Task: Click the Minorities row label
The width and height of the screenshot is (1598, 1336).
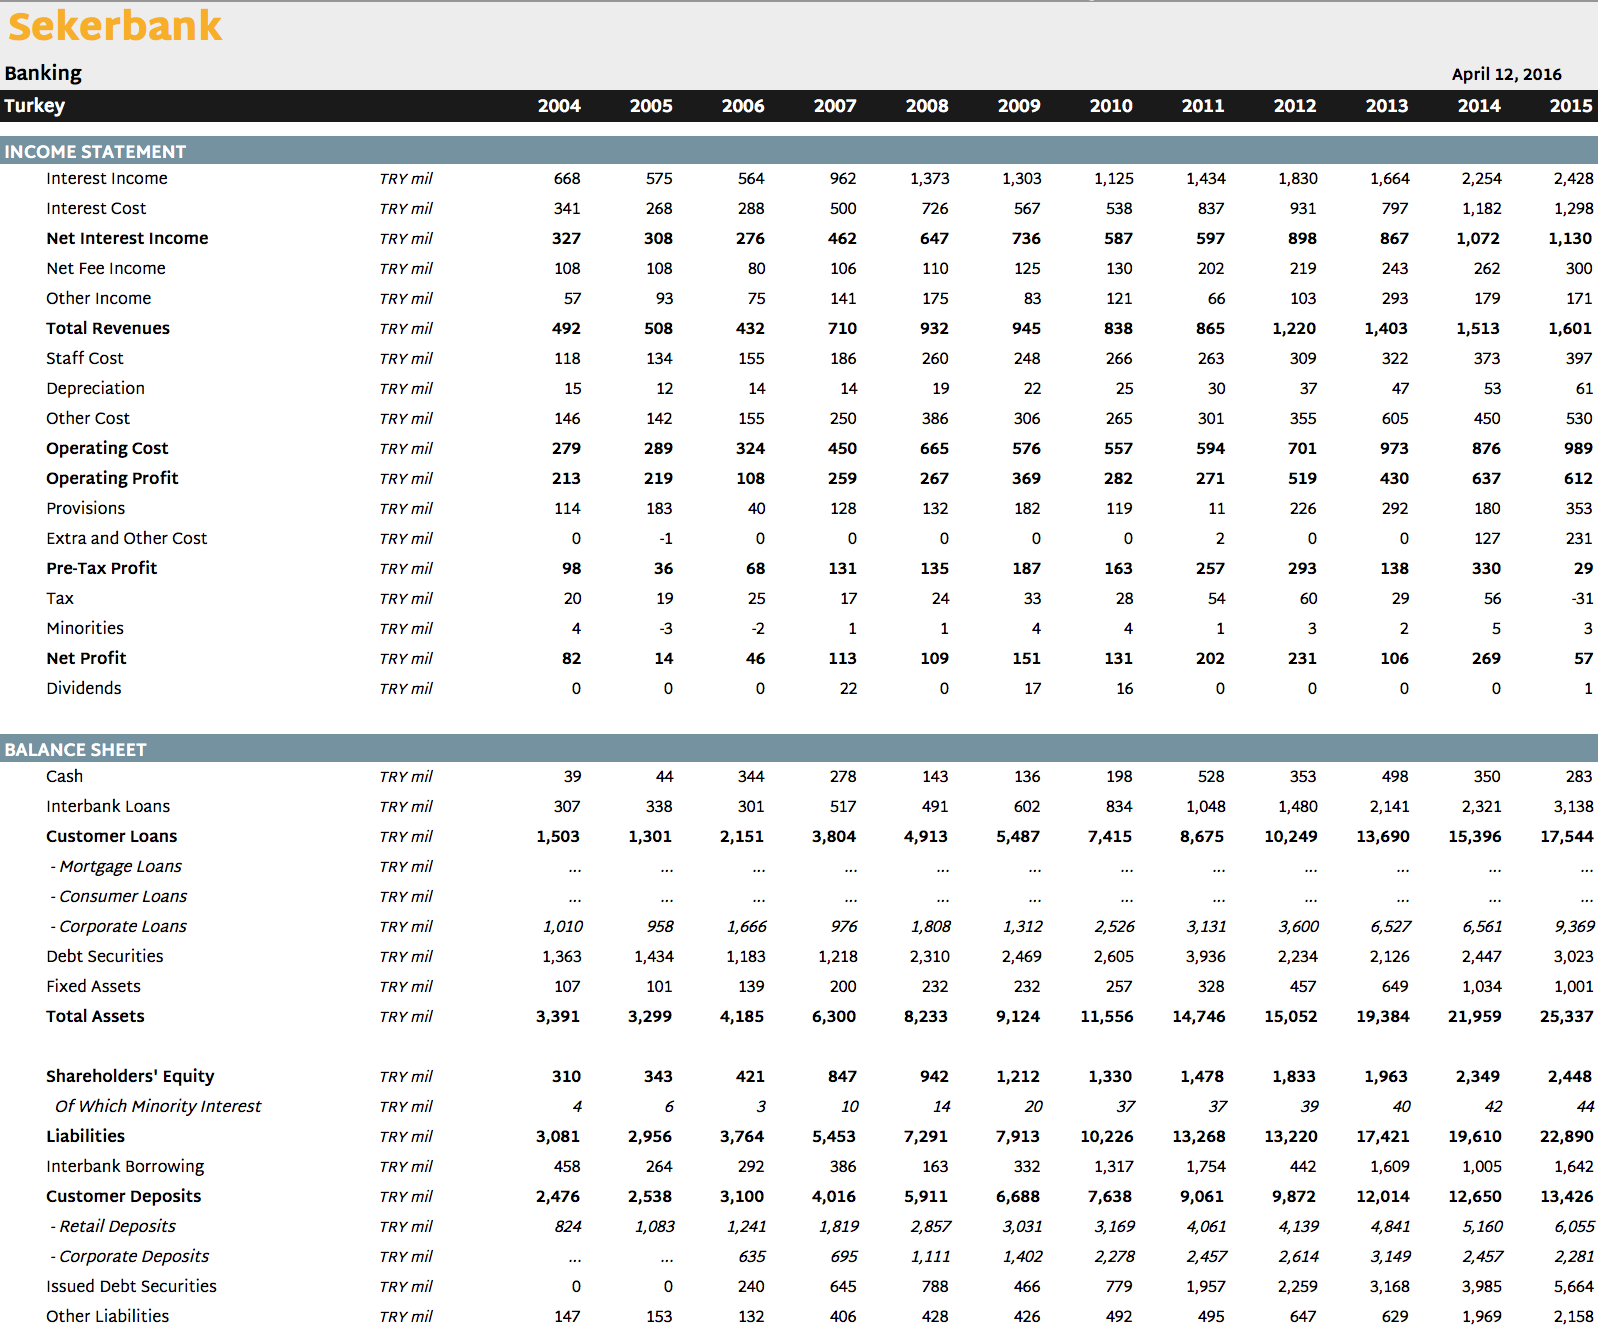Action: [x=85, y=628]
